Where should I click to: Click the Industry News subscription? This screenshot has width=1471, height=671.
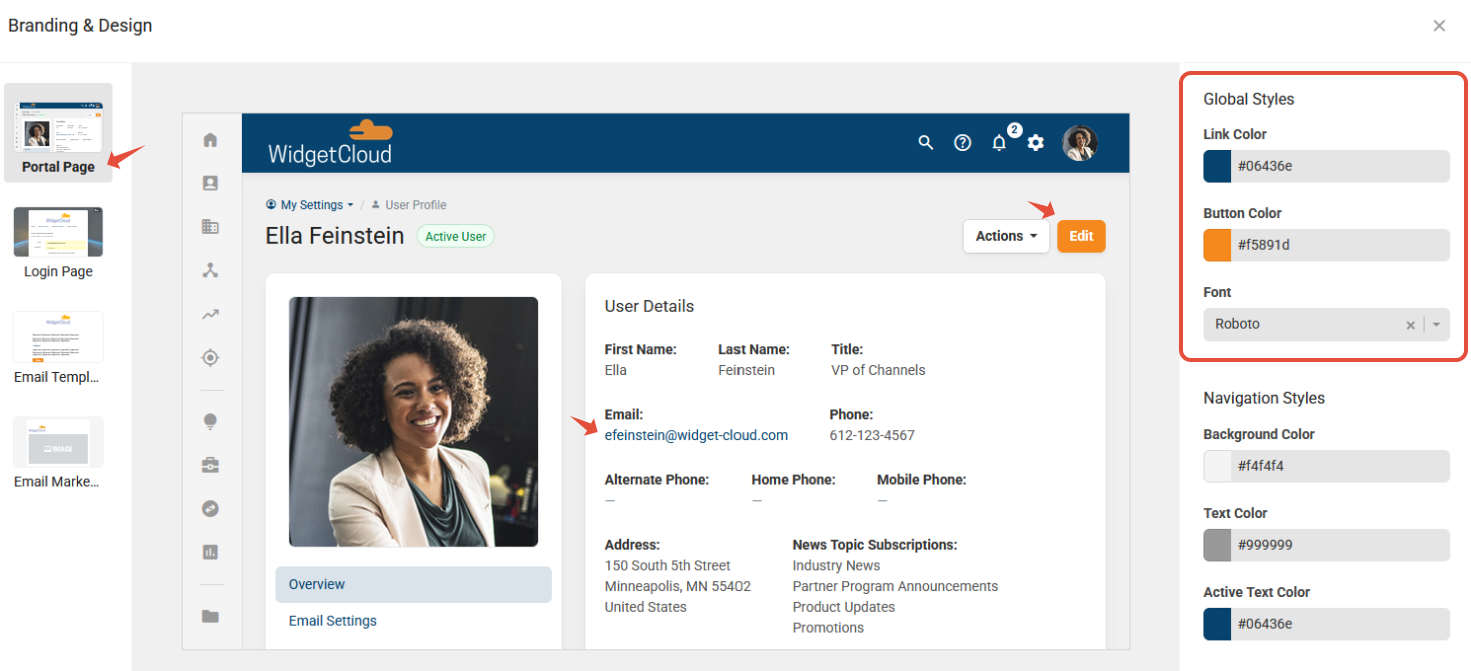tap(836, 566)
